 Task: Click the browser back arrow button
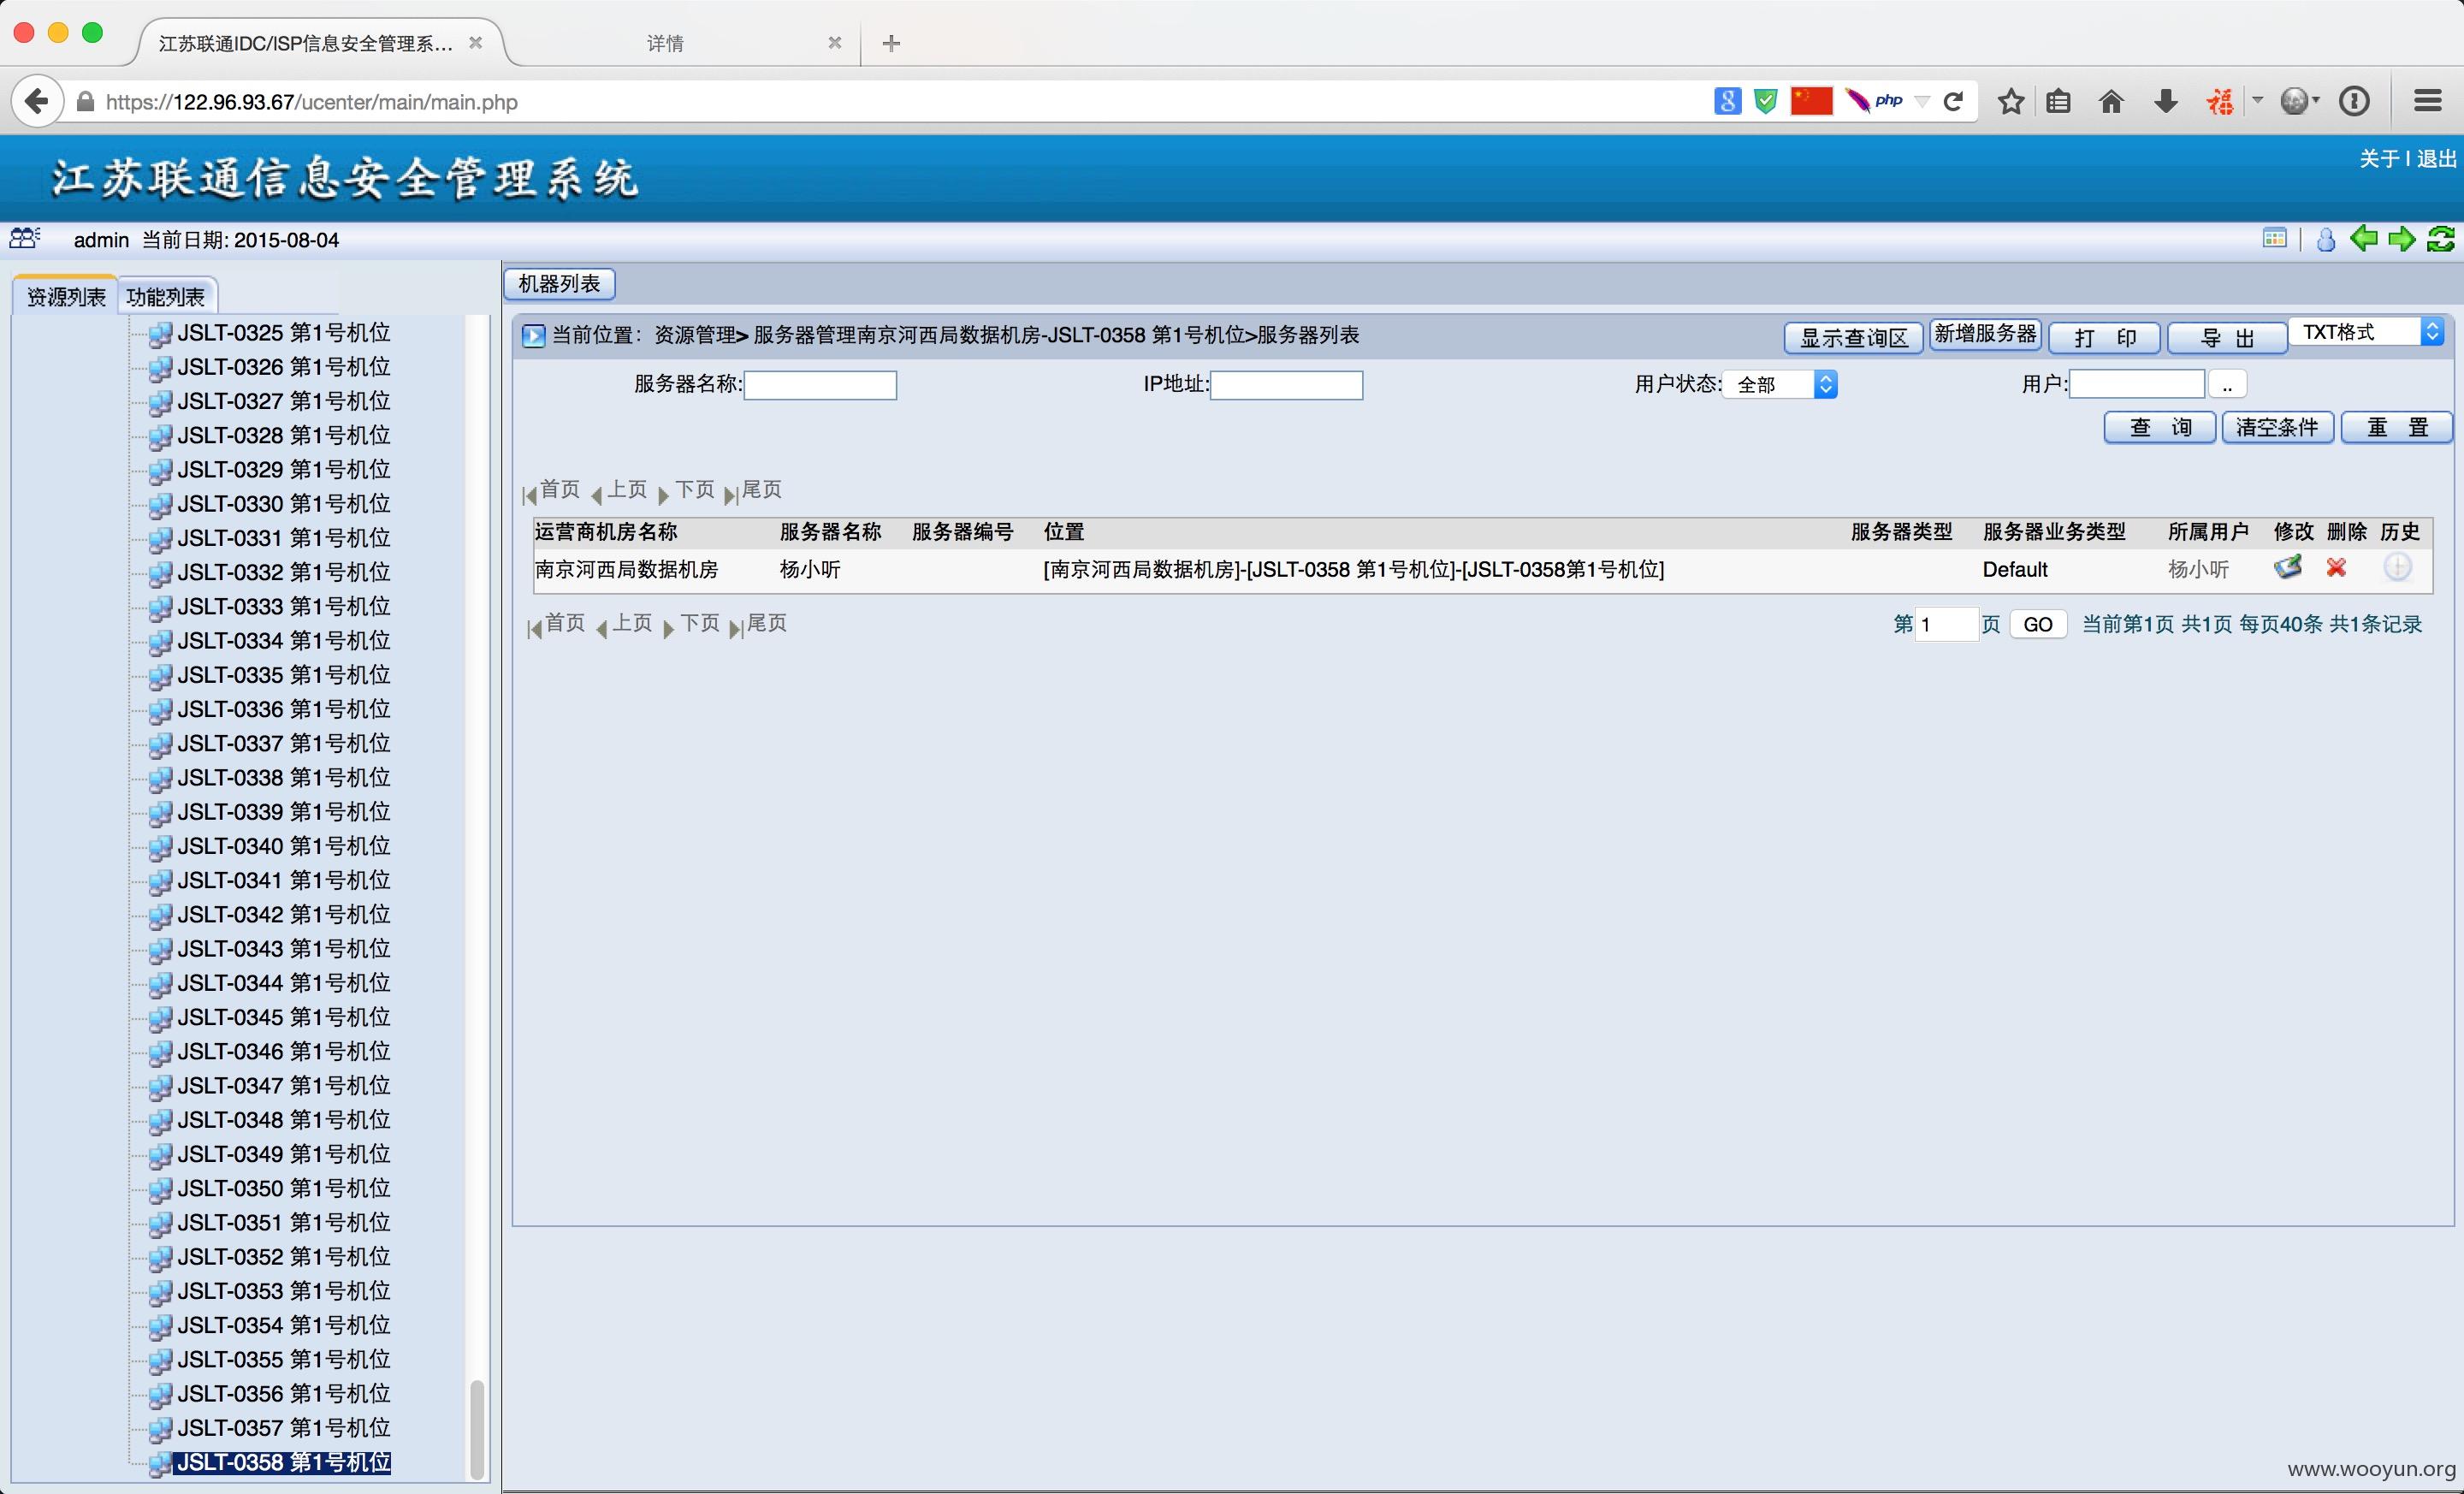37,101
